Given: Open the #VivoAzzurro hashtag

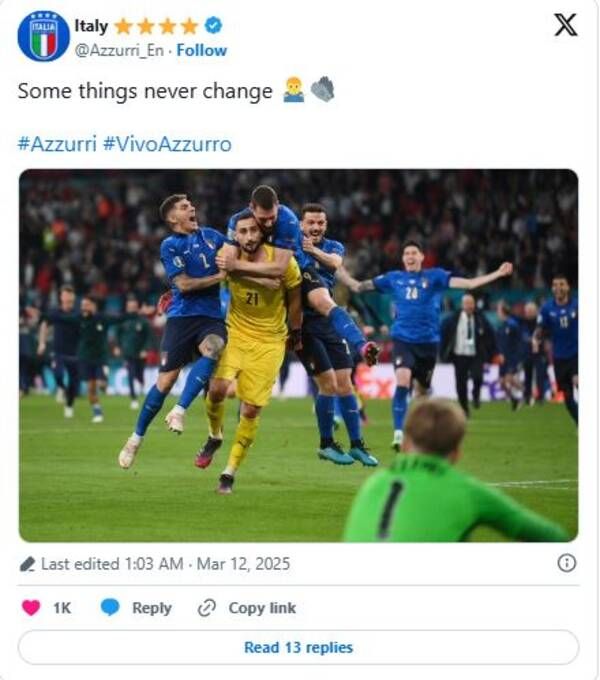Looking at the screenshot, I should coord(167,144).
